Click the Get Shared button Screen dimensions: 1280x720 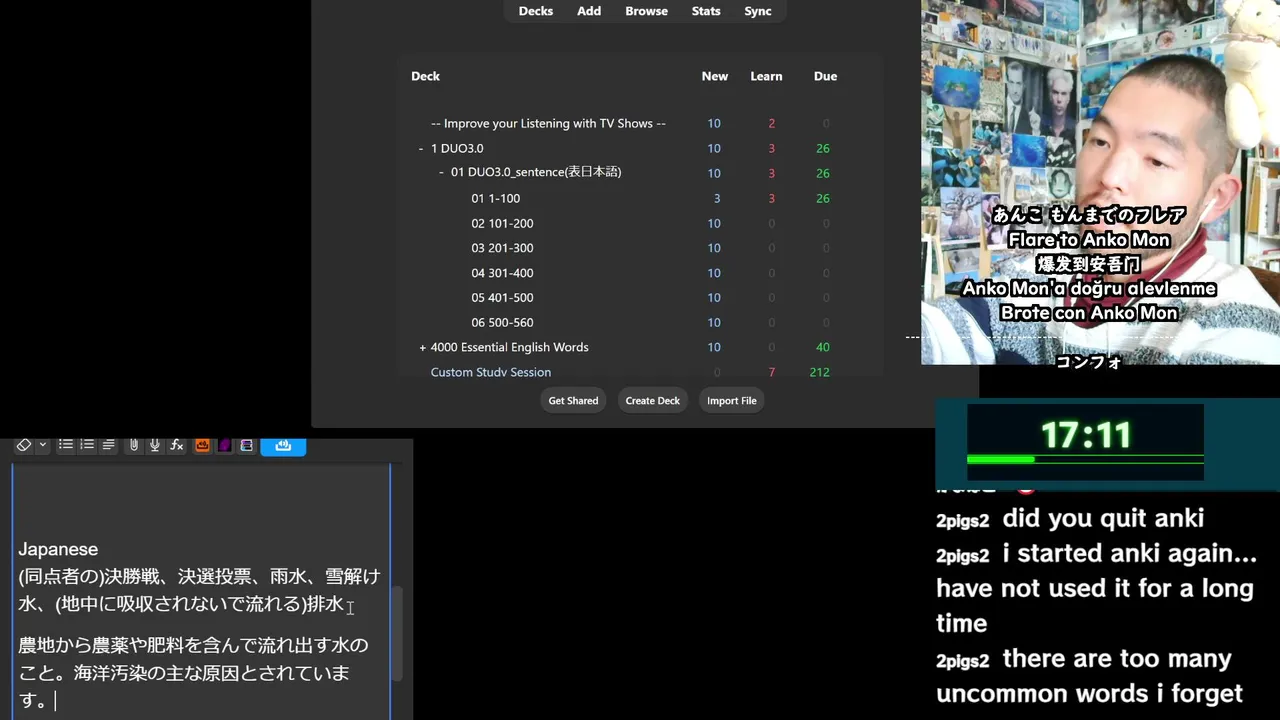(x=573, y=401)
